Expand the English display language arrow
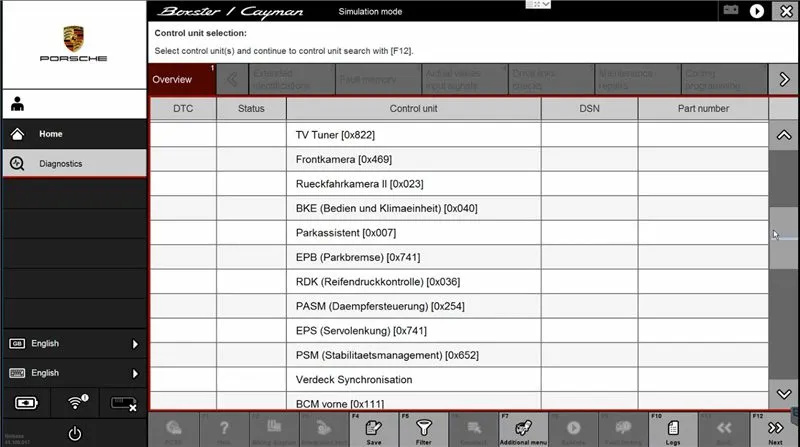The image size is (800, 447). click(x=135, y=344)
